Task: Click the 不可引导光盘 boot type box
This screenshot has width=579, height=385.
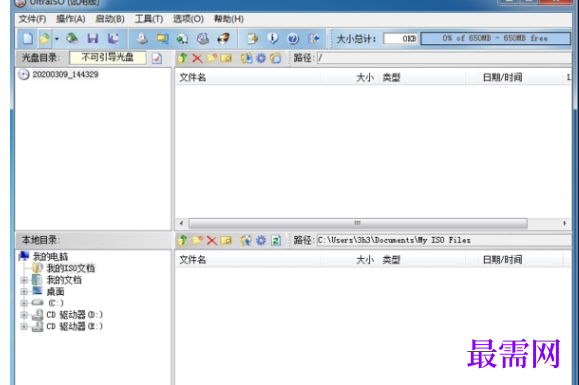Action: point(107,58)
